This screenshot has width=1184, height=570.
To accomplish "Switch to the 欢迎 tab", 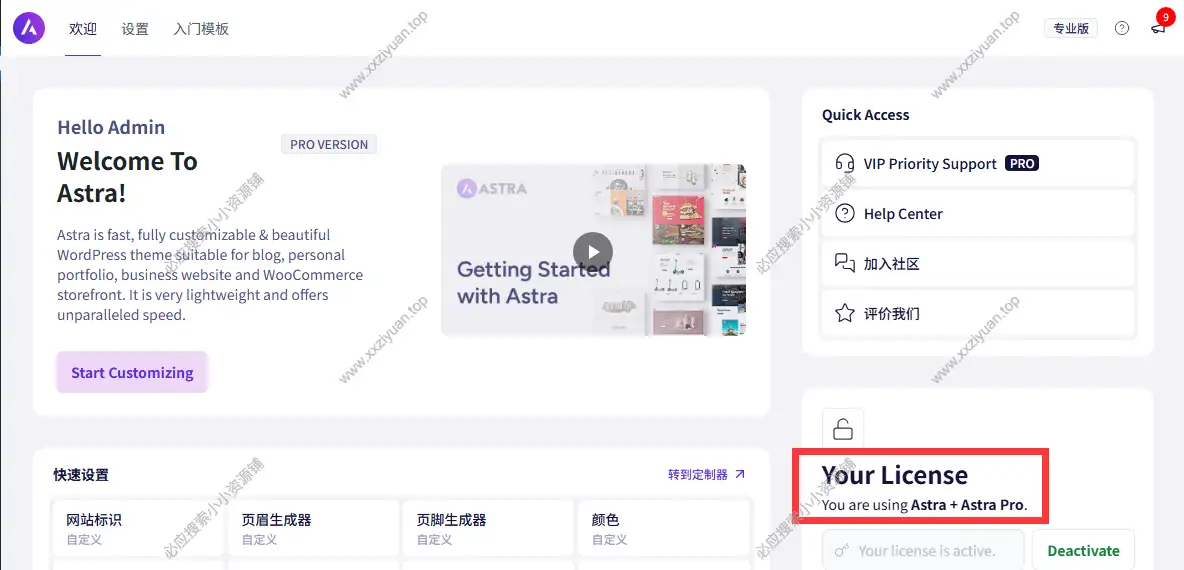I will [x=83, y=29].
